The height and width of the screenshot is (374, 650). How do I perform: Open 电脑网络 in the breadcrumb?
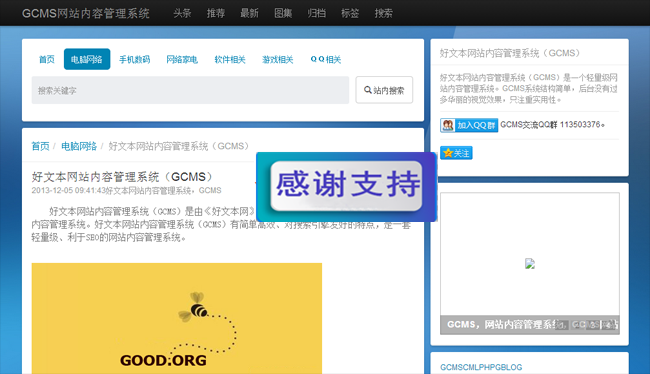click(79, 146)
